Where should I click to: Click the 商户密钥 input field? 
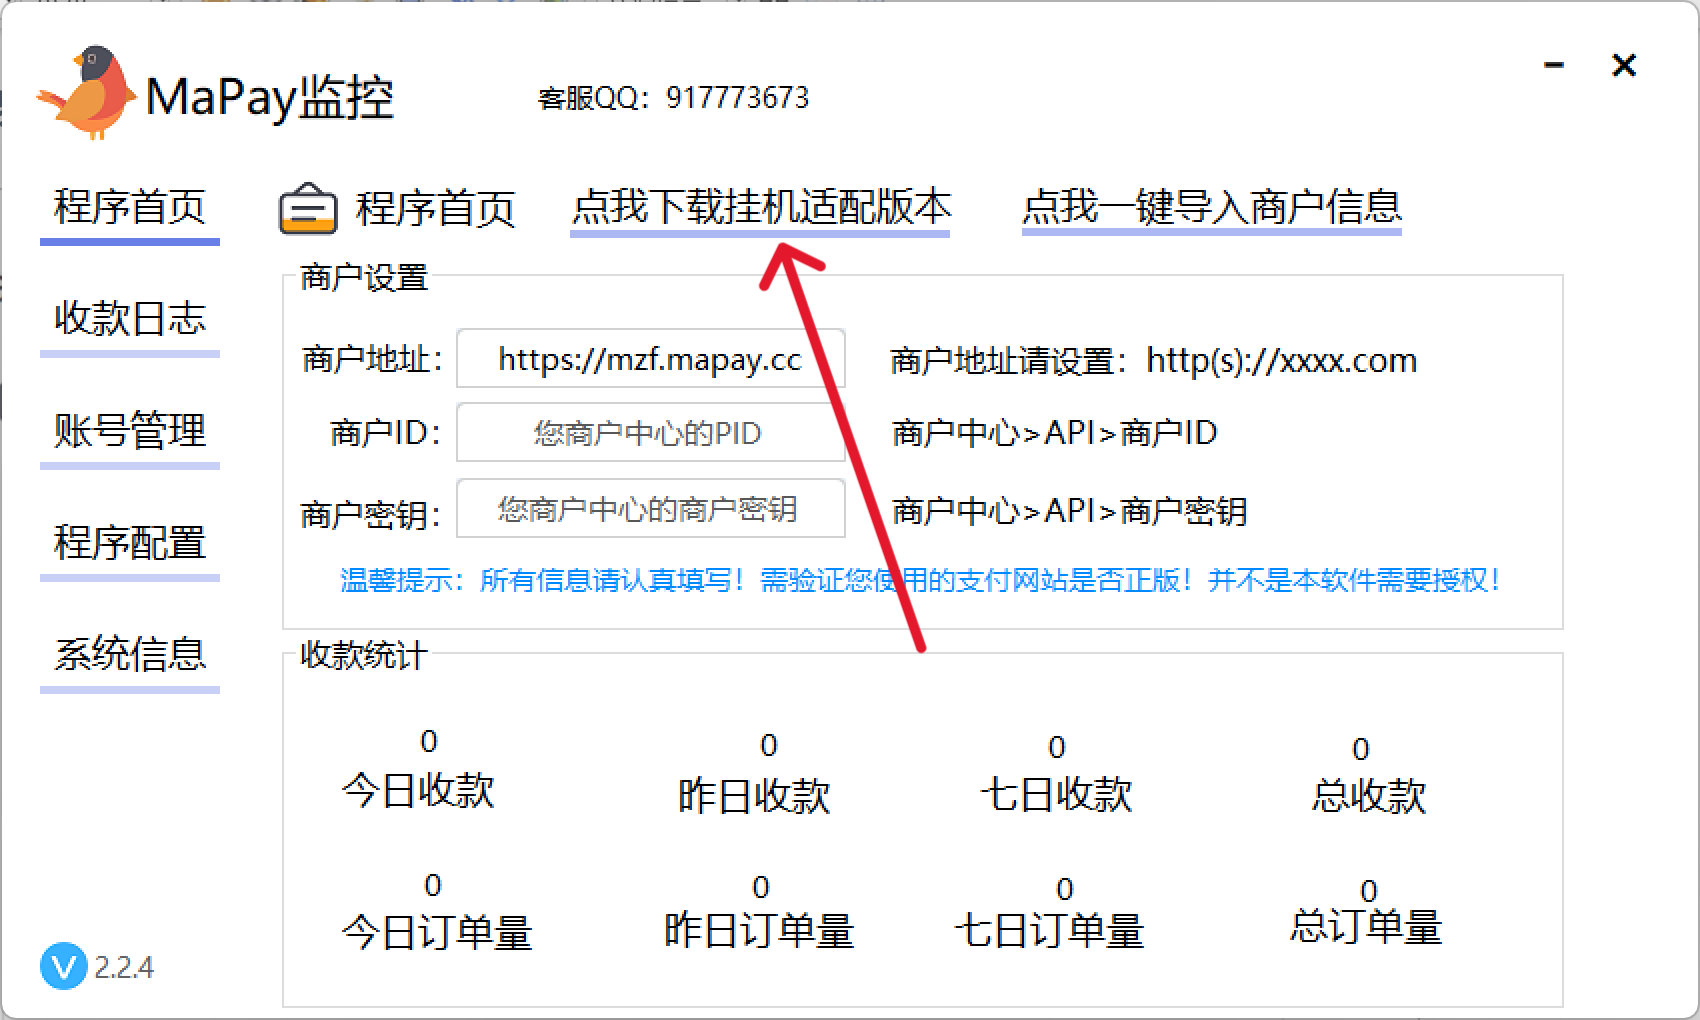coord(651,509)
